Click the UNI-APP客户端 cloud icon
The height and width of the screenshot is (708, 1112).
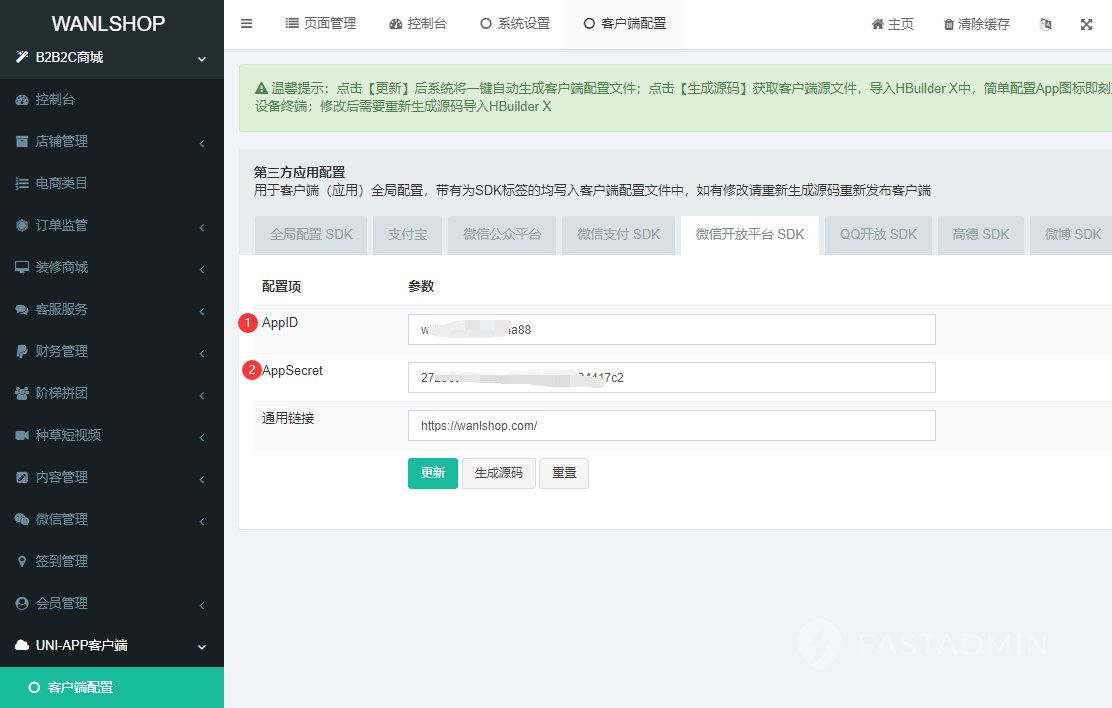(x=22, y=645)
